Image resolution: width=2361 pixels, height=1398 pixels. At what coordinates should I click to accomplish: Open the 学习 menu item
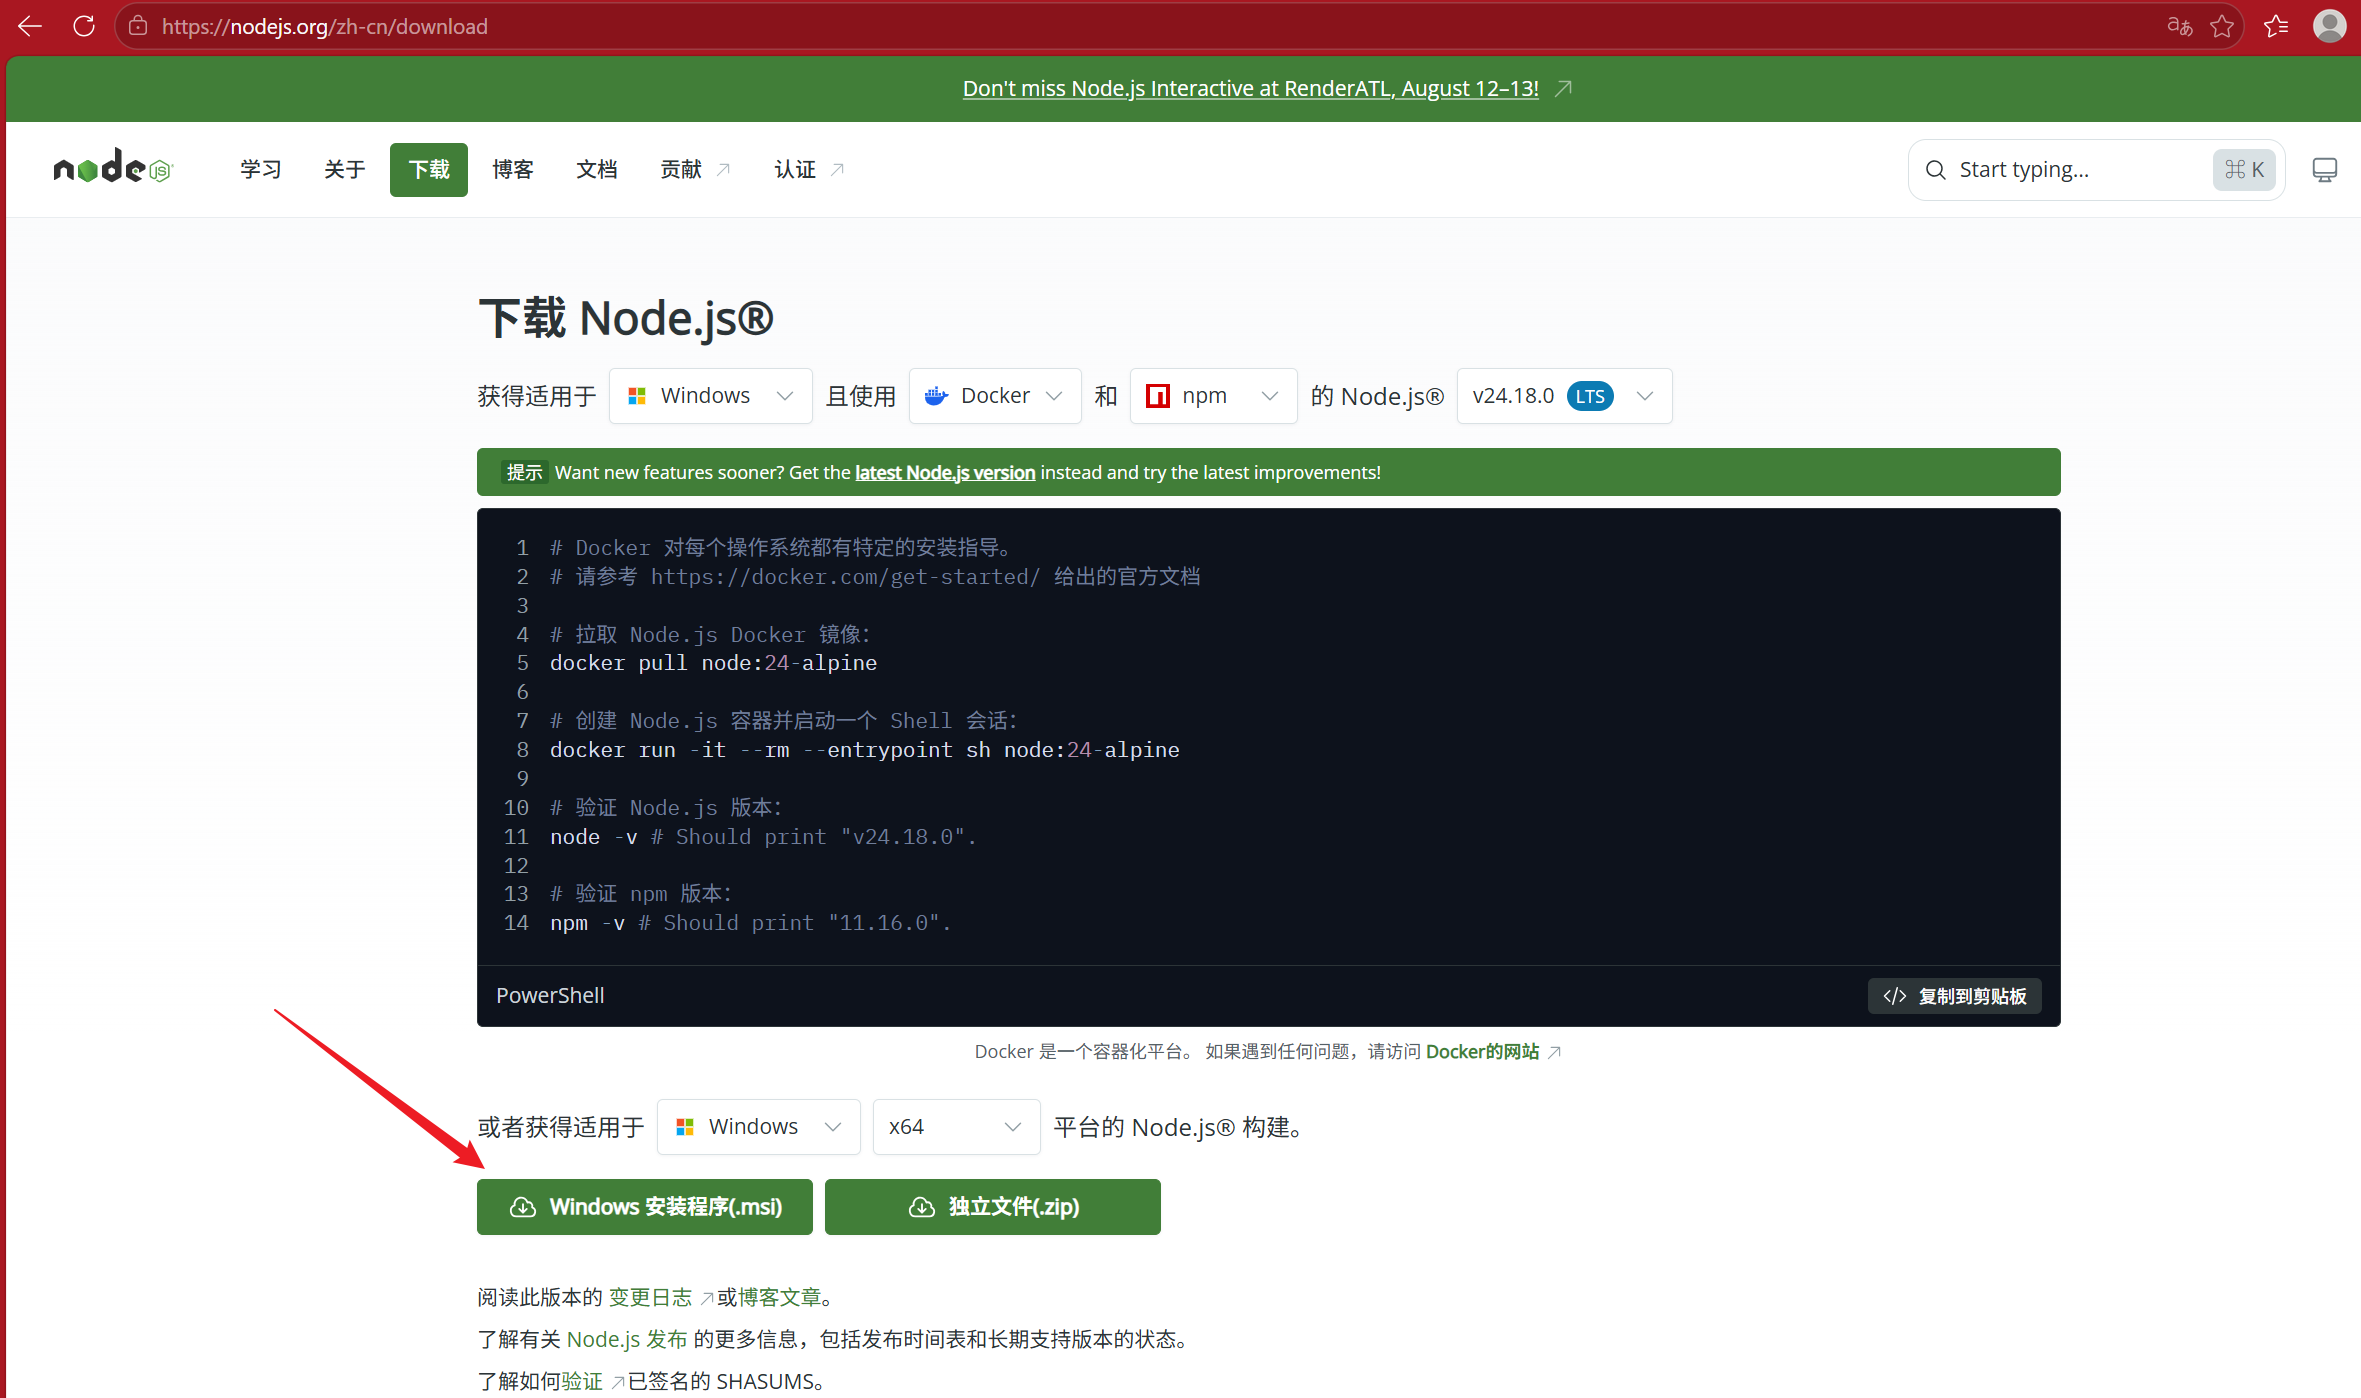261,170
